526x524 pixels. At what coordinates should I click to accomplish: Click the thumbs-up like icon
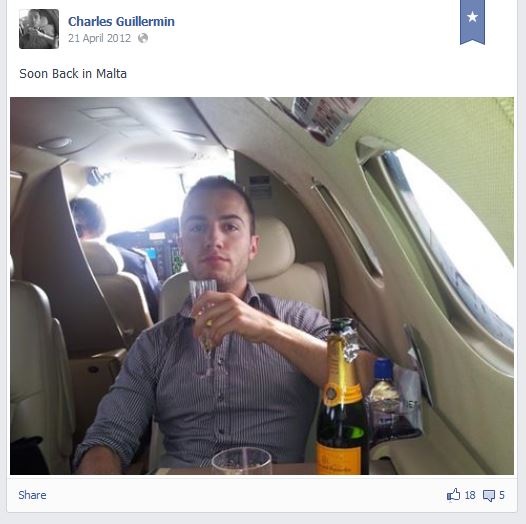pos(454,495)
